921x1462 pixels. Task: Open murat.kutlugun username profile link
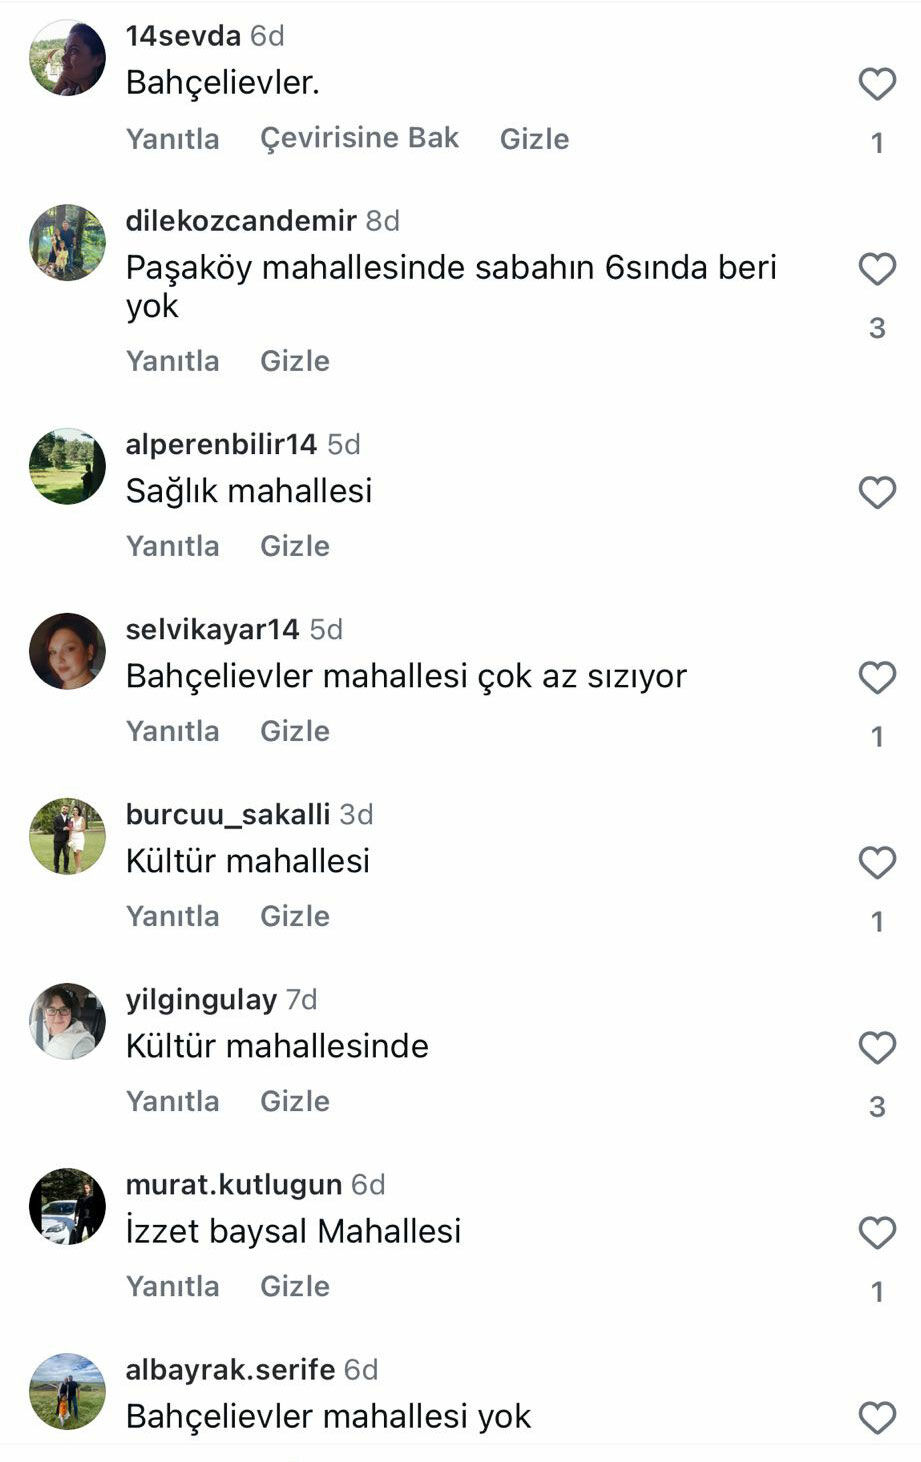click(x=233, y=1185)
